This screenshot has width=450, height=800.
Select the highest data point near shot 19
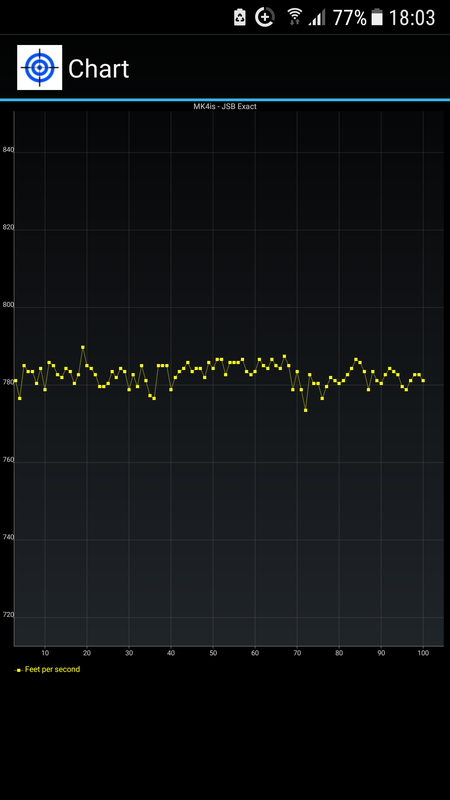pos(83,347)
